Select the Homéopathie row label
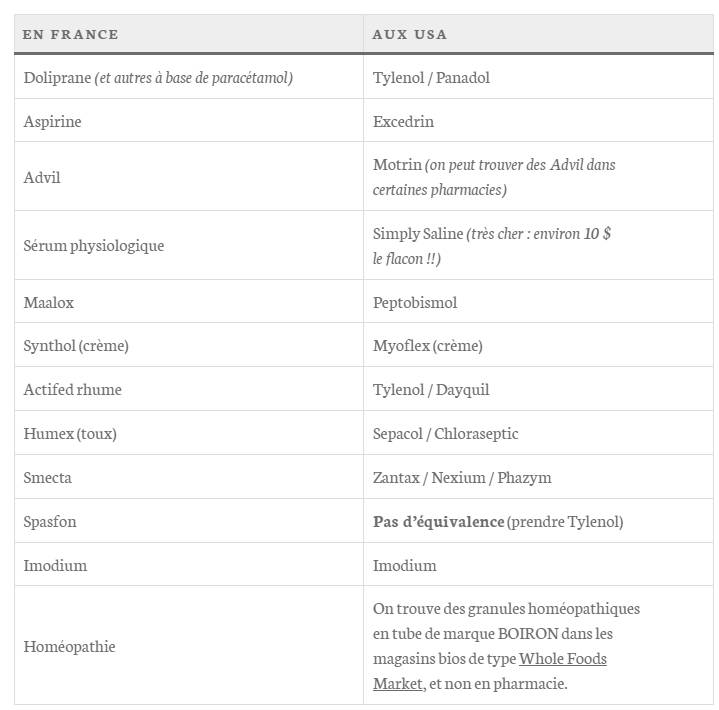Screen dimensions: 719x710 (69, 647)
